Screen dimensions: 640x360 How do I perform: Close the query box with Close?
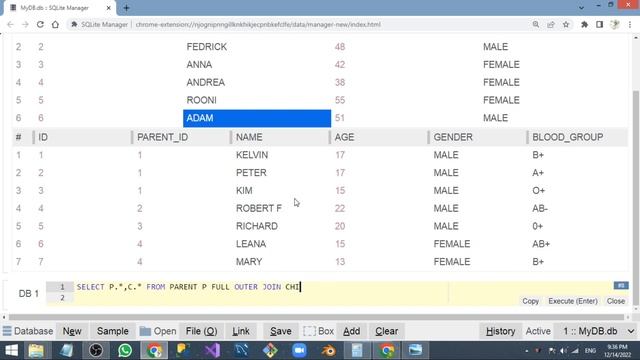616,301
